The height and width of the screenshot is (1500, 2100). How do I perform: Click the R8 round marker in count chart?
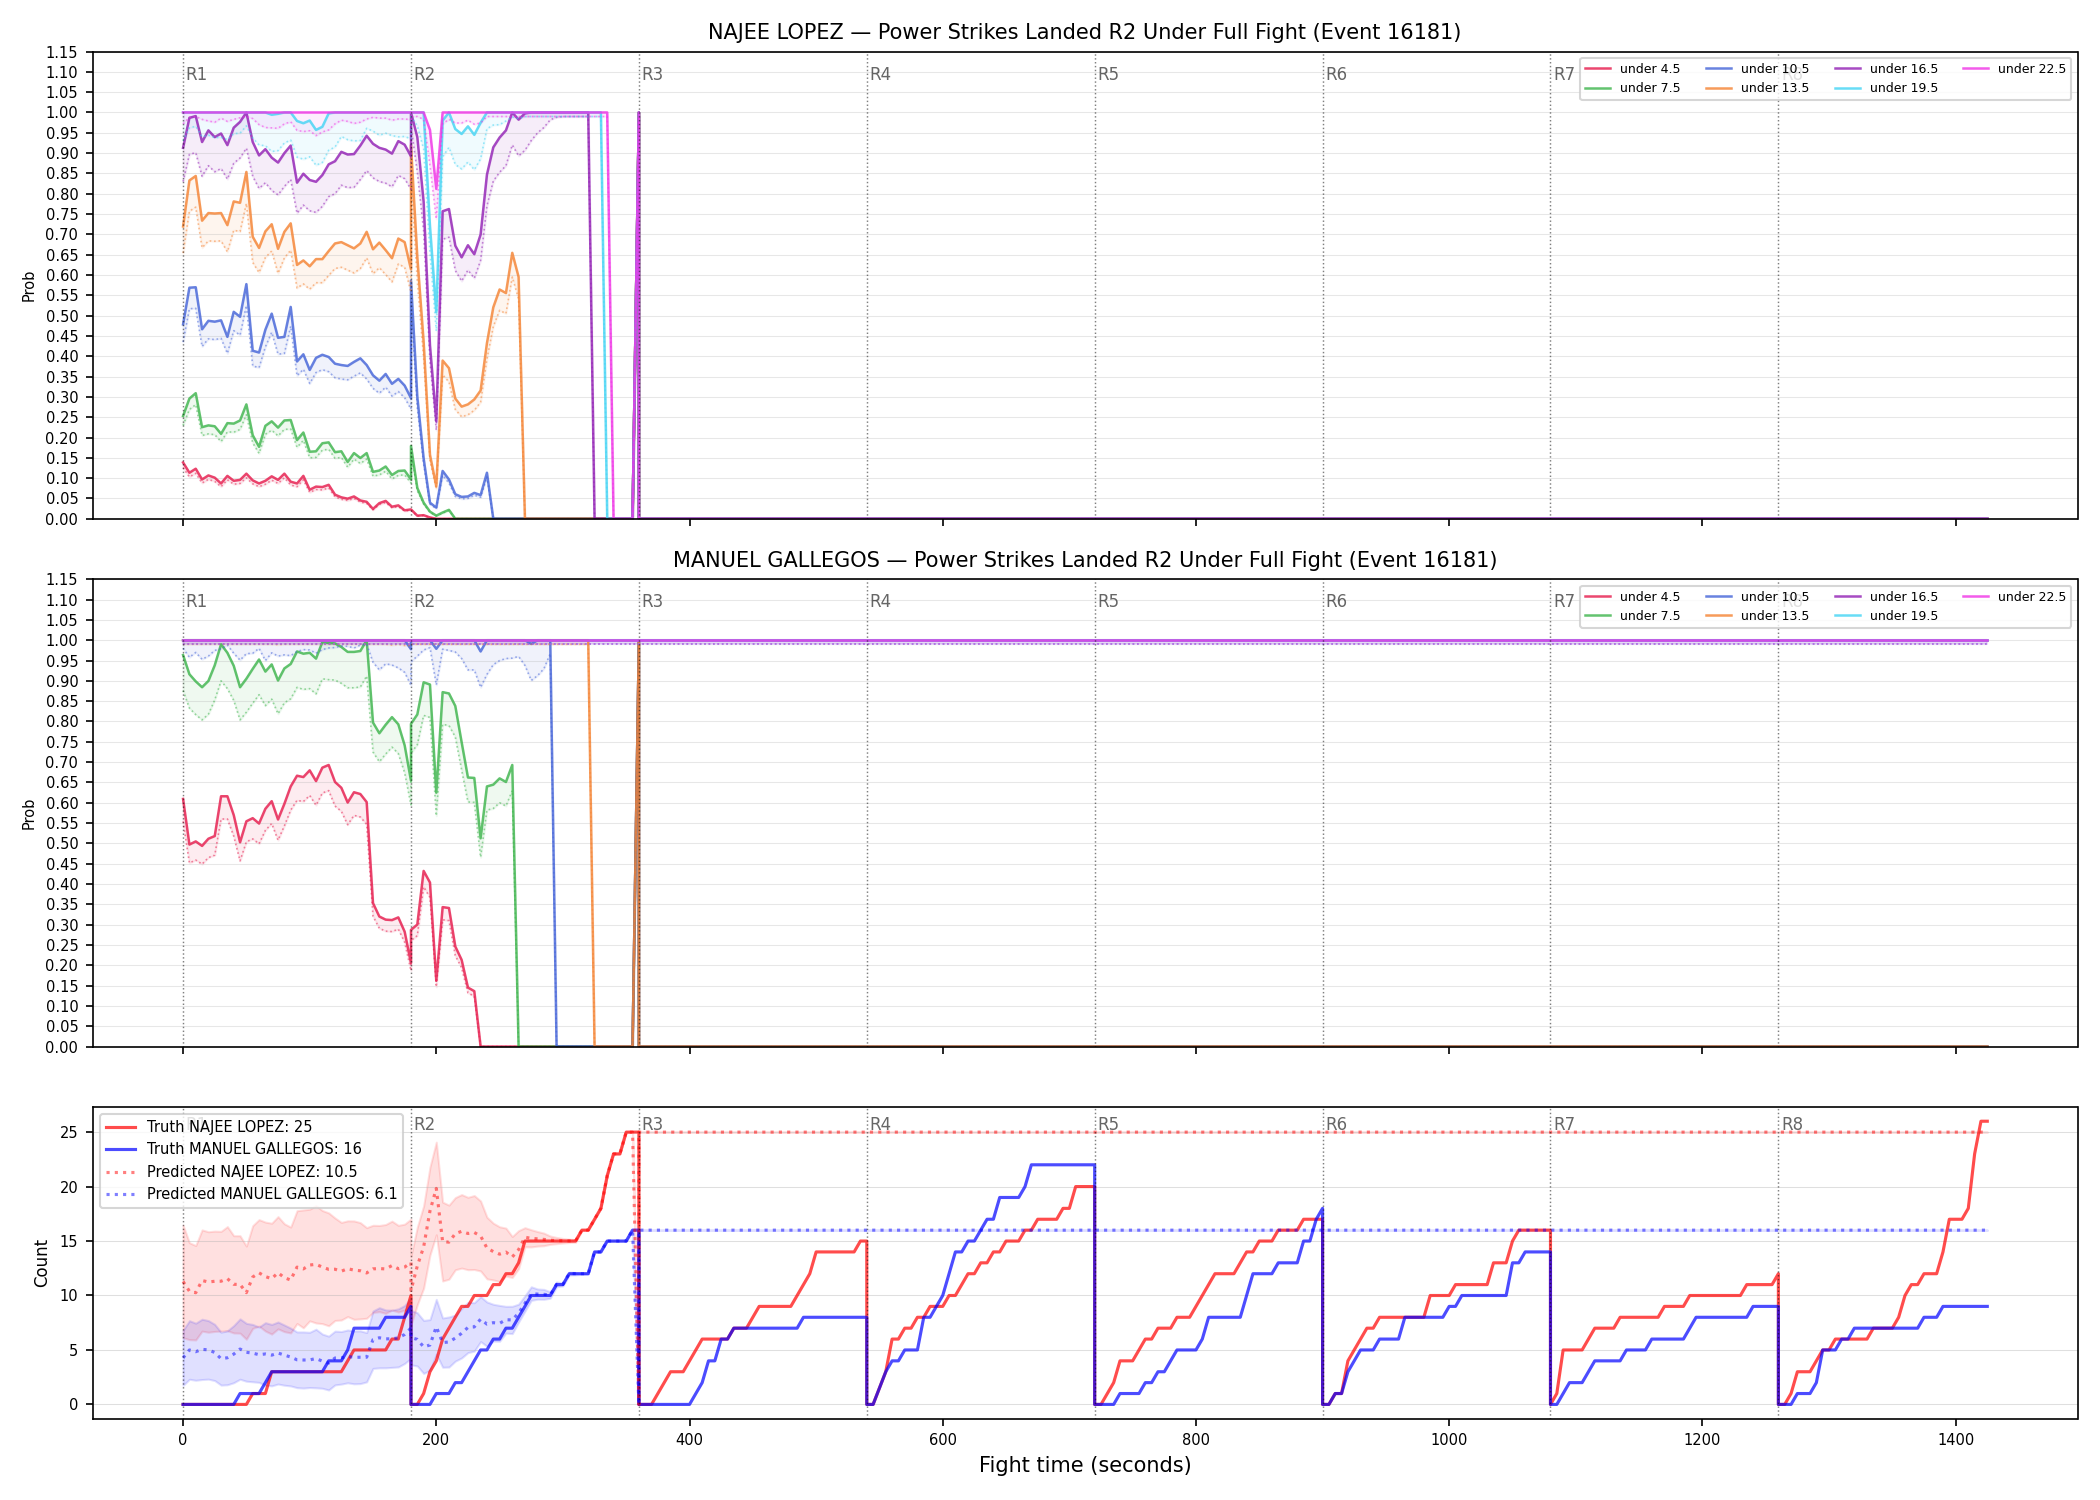coord(1792,1124)
